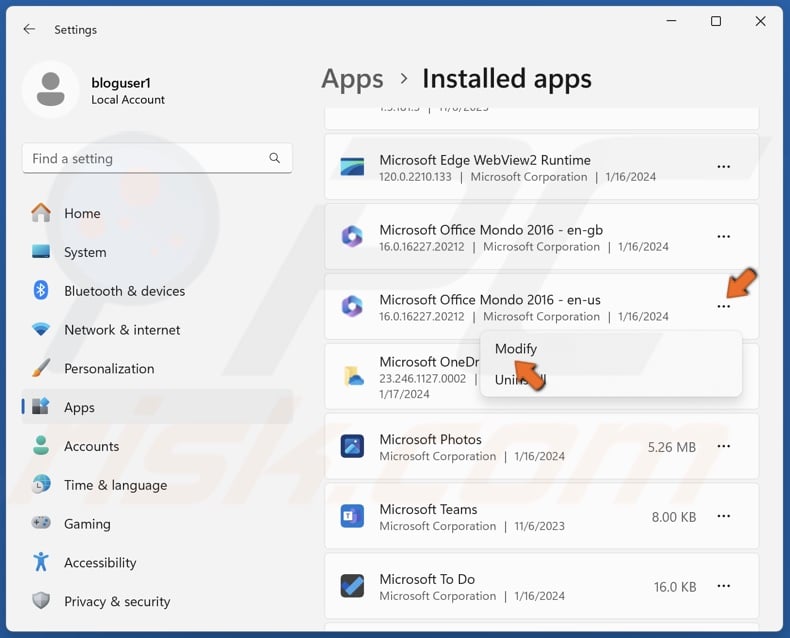Open Gaming settings
The height and width of the screenshot is (638, 790).
(157, 524)
